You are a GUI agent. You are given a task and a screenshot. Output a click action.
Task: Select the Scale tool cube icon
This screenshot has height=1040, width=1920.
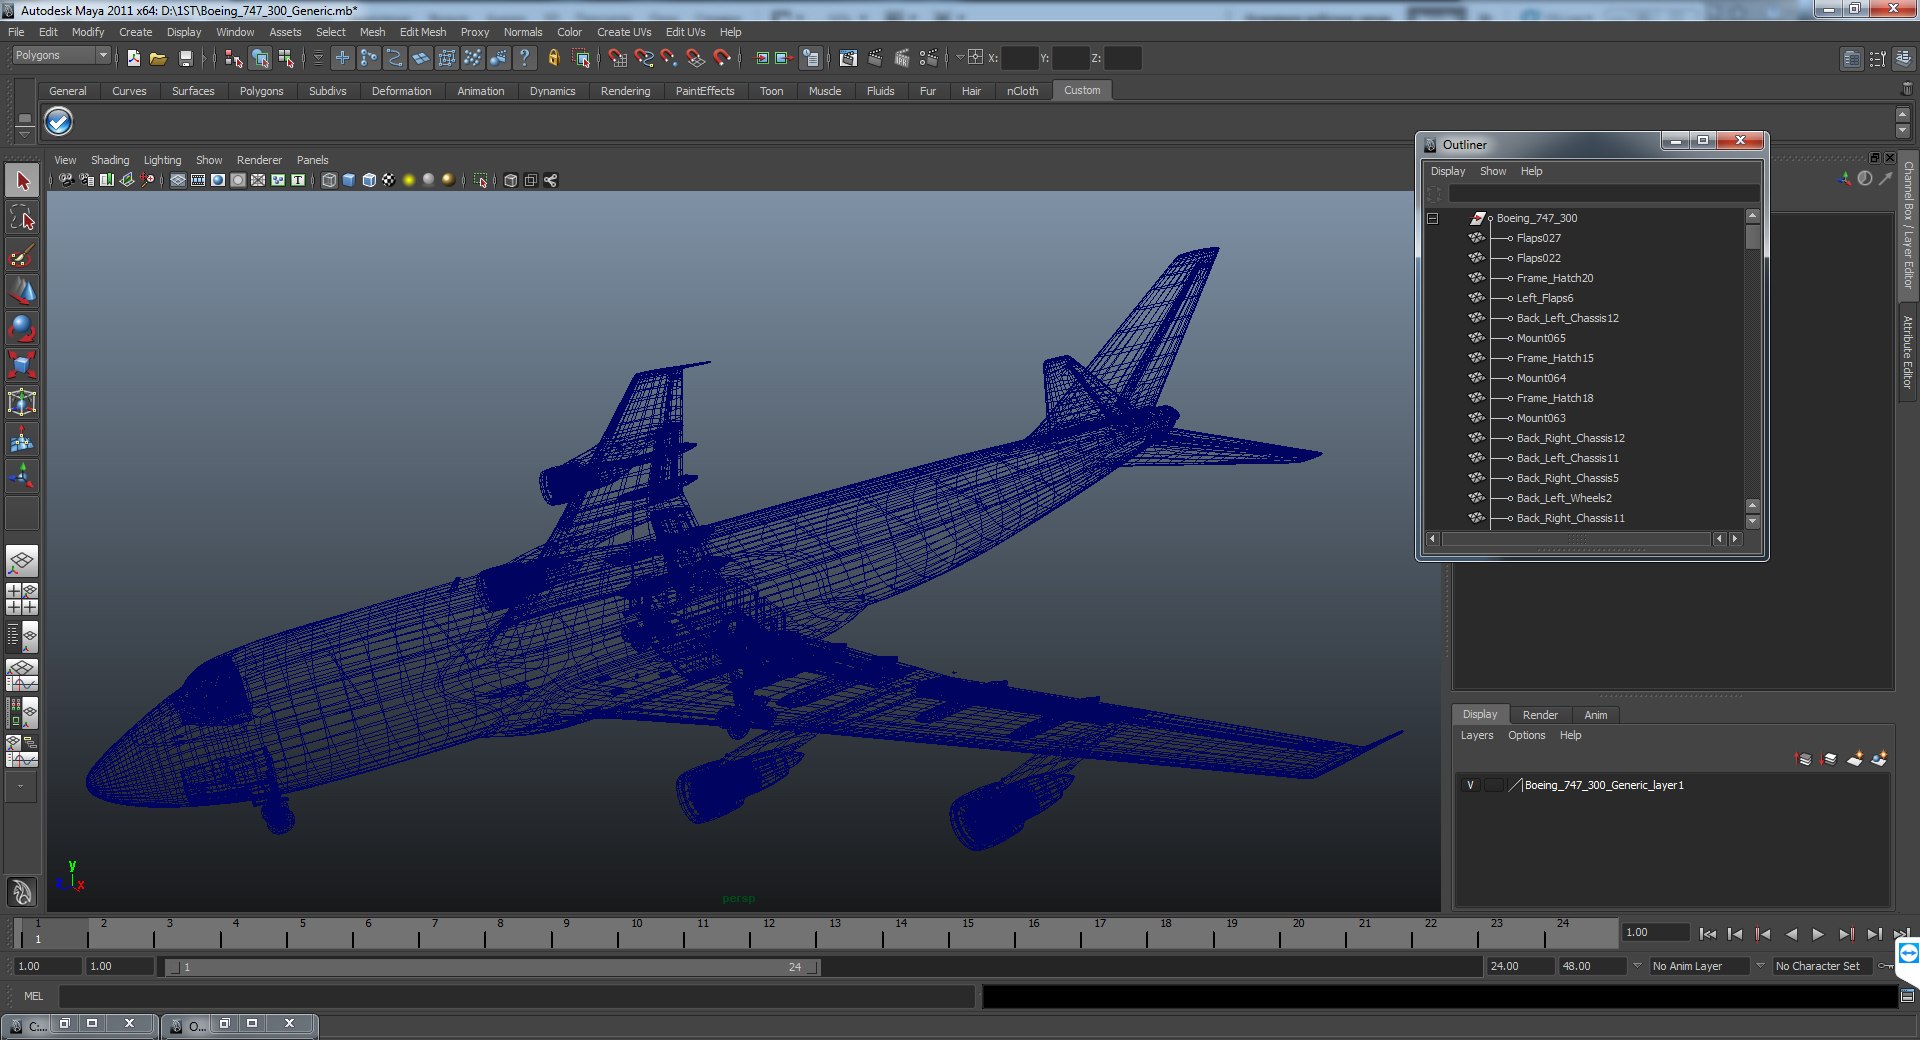pyautogui.click(x=22, y=365)
